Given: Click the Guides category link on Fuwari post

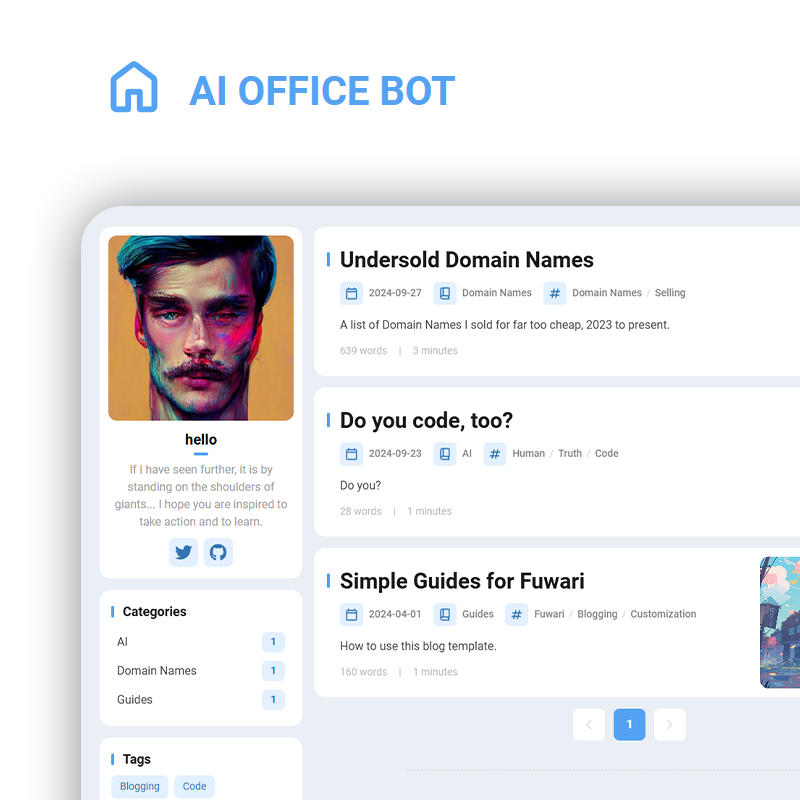Looking at the screenshot, I should pyautogui.click(x=478, y=614).
